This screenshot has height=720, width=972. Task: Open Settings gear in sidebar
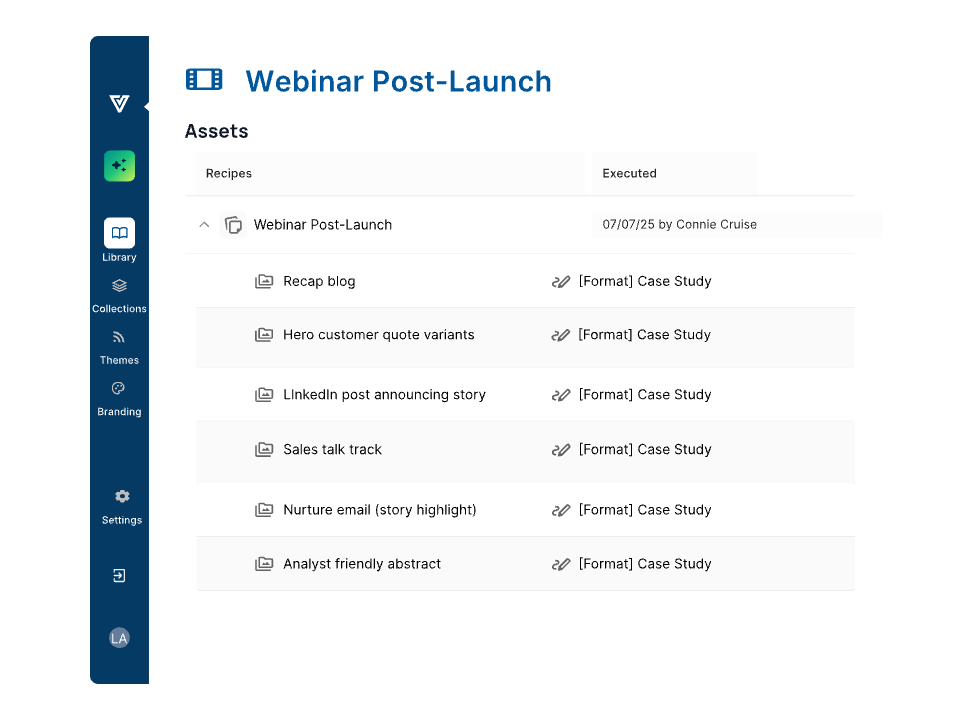click(121, 497)
